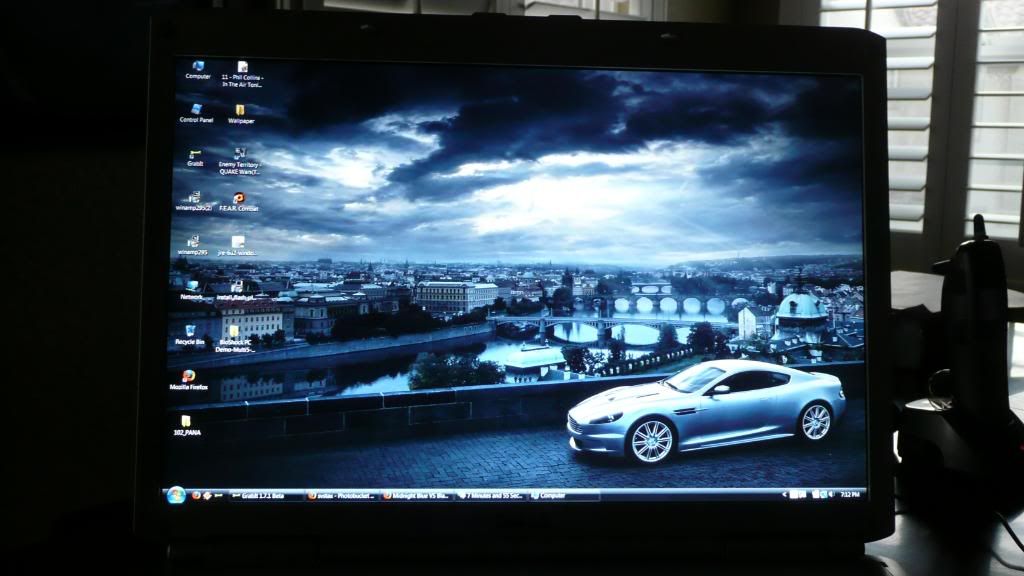
Task: Select the winamp295 installer icon
Action: pos(193,246)
